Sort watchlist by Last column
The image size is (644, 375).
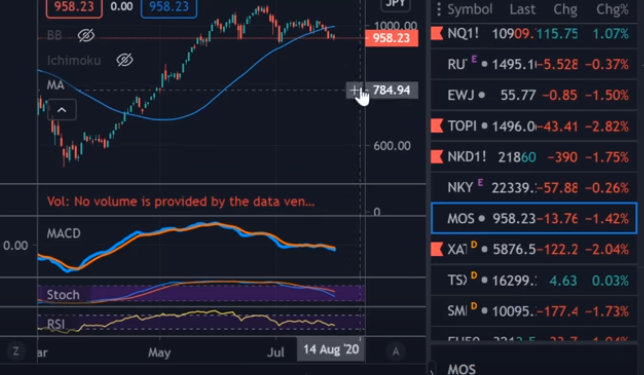522,9
